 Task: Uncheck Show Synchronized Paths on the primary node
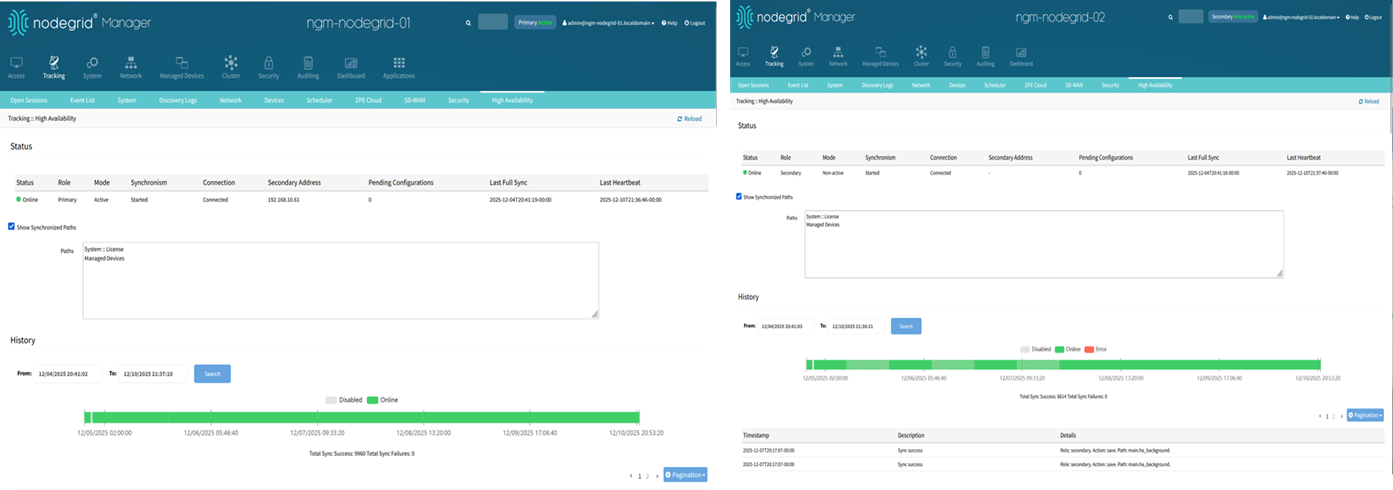point(11,227)
